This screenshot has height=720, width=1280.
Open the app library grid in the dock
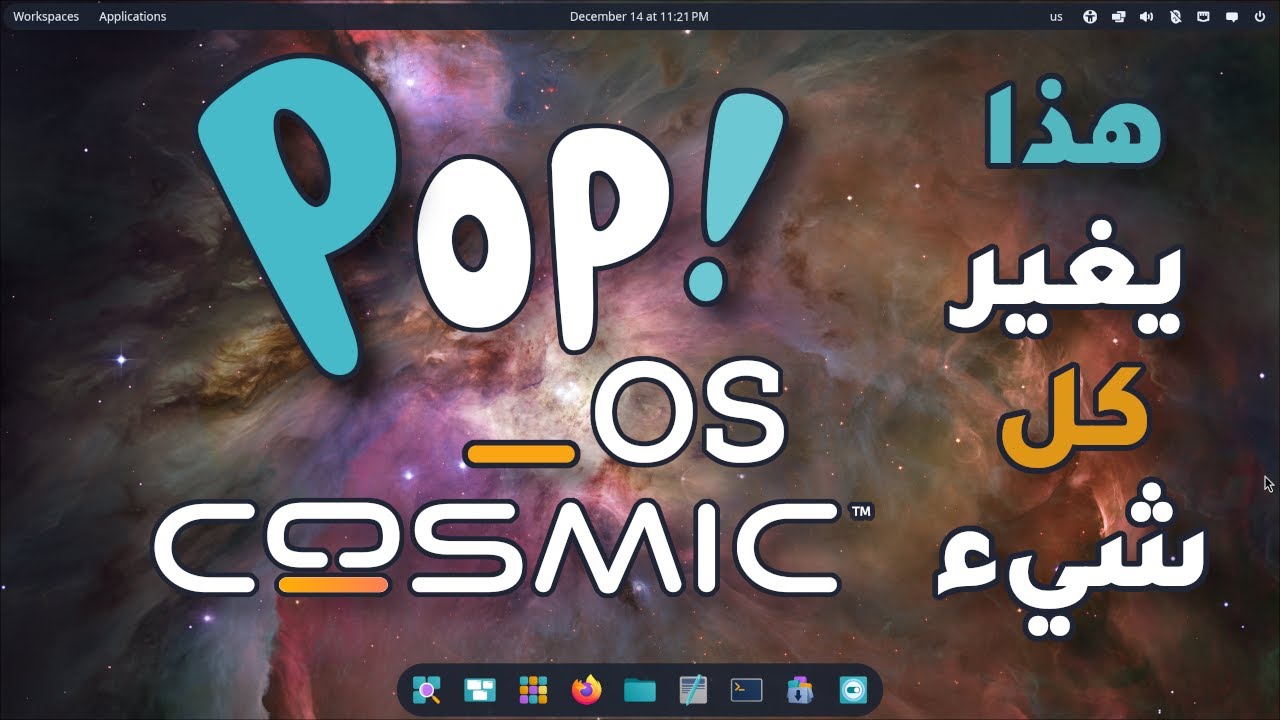coord(533,690)
